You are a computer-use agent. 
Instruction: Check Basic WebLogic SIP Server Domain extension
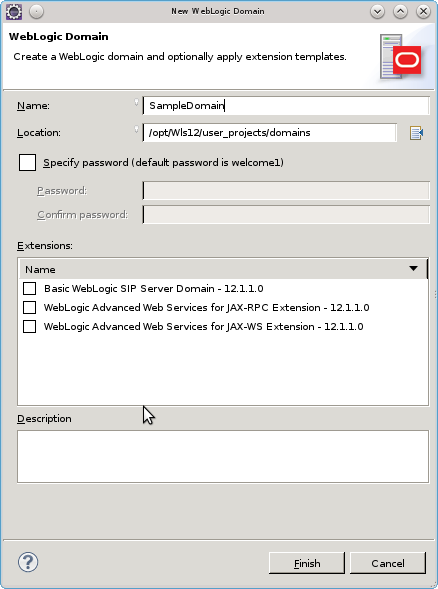[30, 288]
